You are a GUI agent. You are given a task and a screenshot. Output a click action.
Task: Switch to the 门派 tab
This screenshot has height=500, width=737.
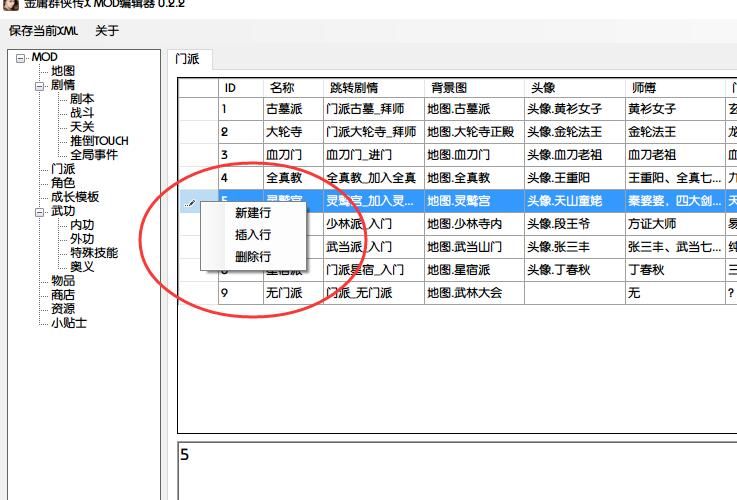[187, 59]
